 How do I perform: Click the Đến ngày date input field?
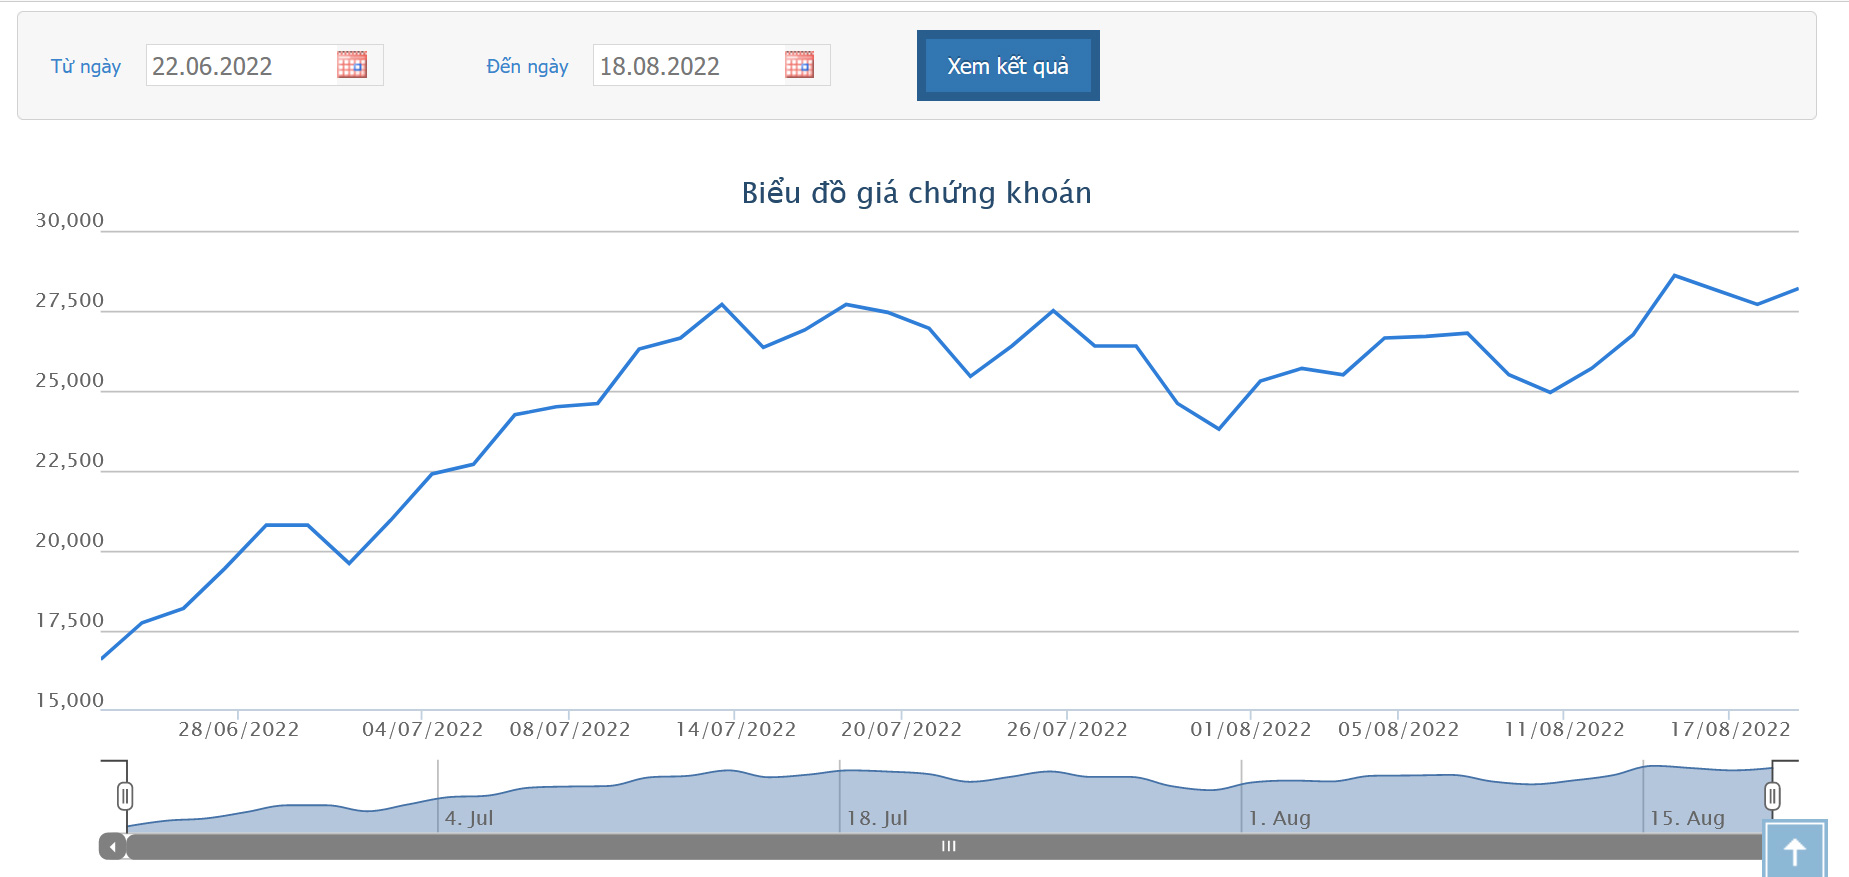pos(711,65)
